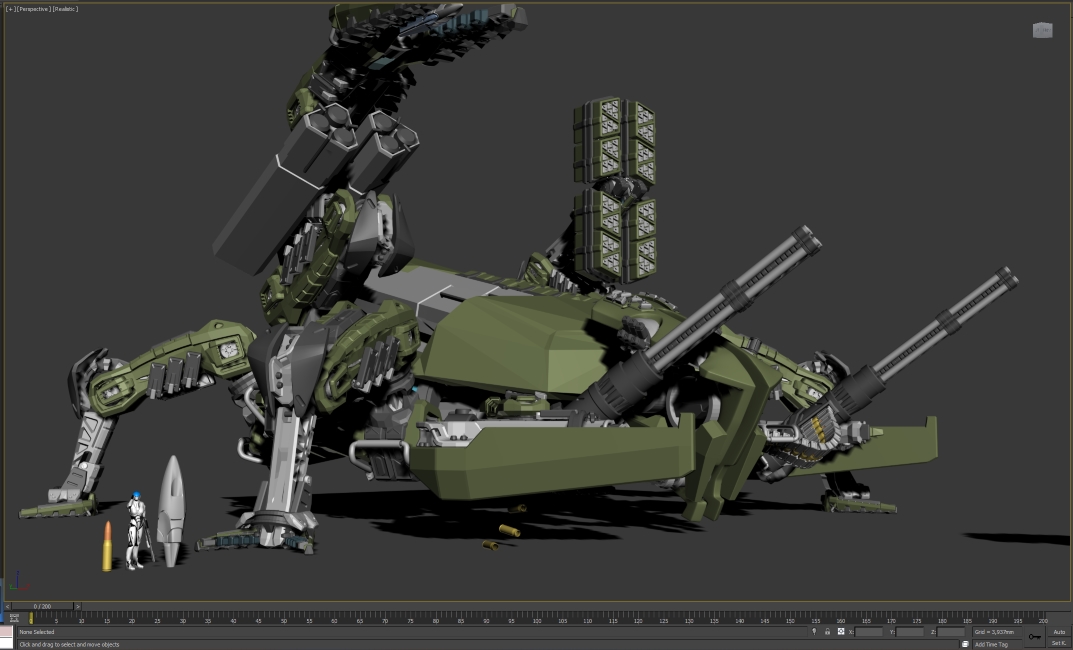Click frame 100 on the track bar
This screenshot has height=650, width=1073.
click(537, 619)
